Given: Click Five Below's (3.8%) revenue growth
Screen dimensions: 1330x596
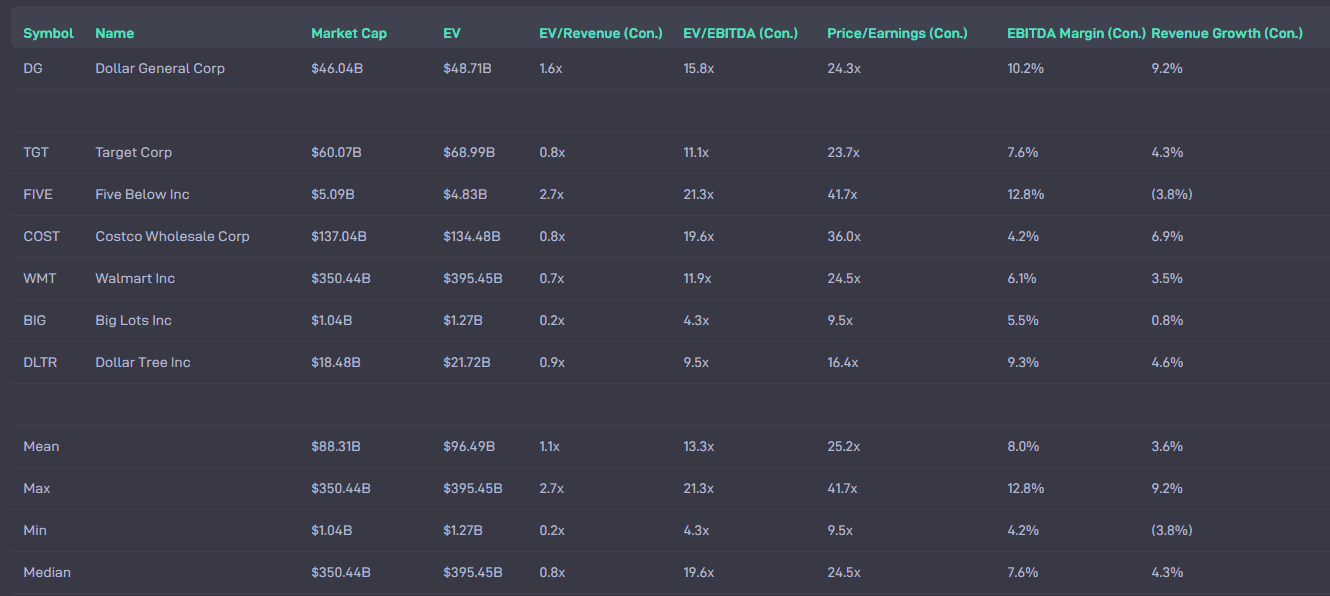Looking at the screenshot, I should click(x=1172, y=194).
